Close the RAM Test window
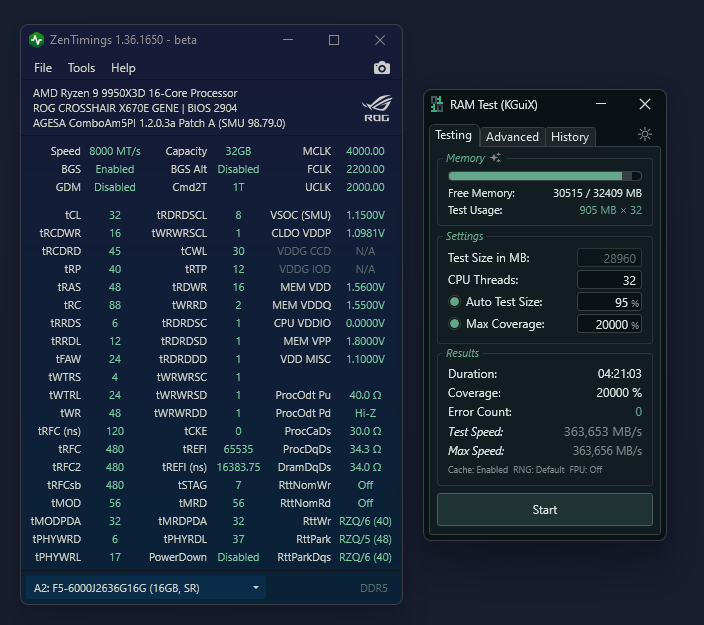The height and width of the screenshot is (625, 704). point(645,104)
